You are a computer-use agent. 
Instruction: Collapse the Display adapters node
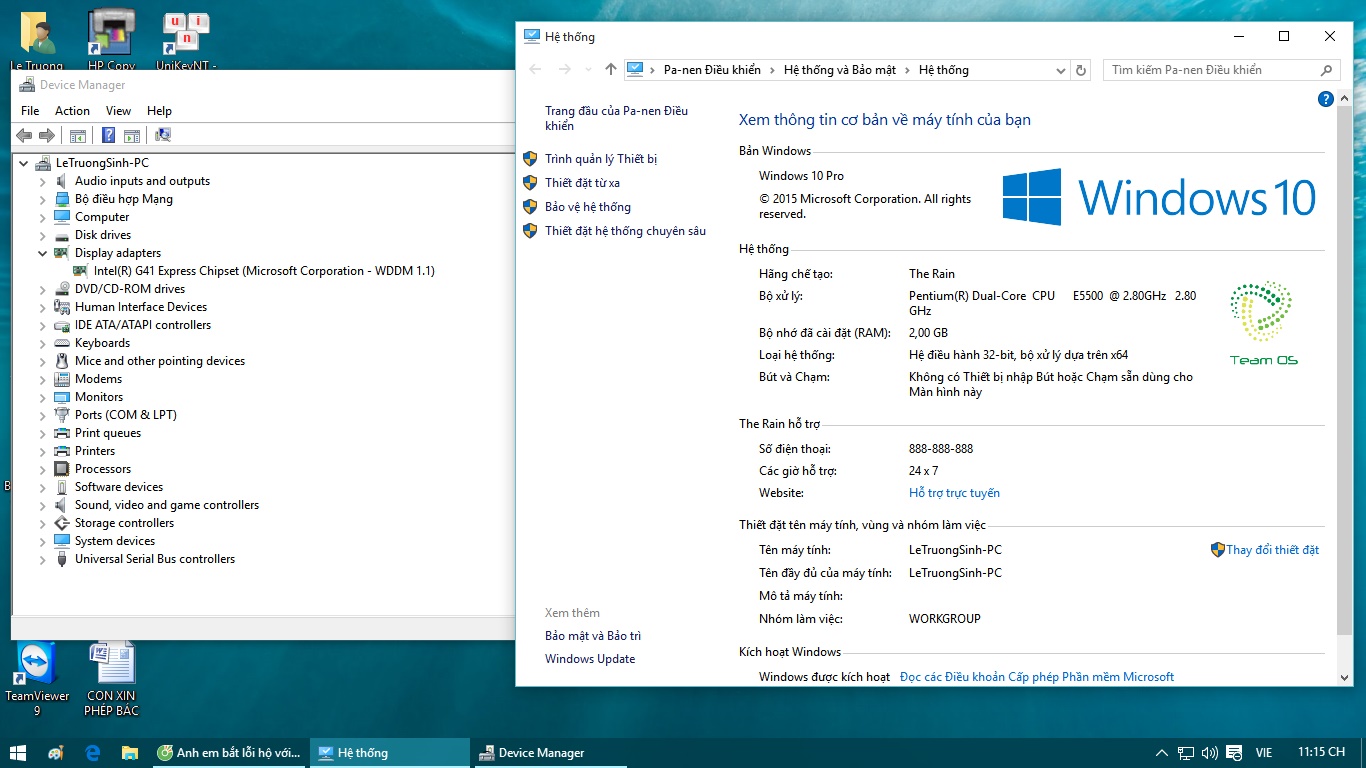click(x=43, y=254)
